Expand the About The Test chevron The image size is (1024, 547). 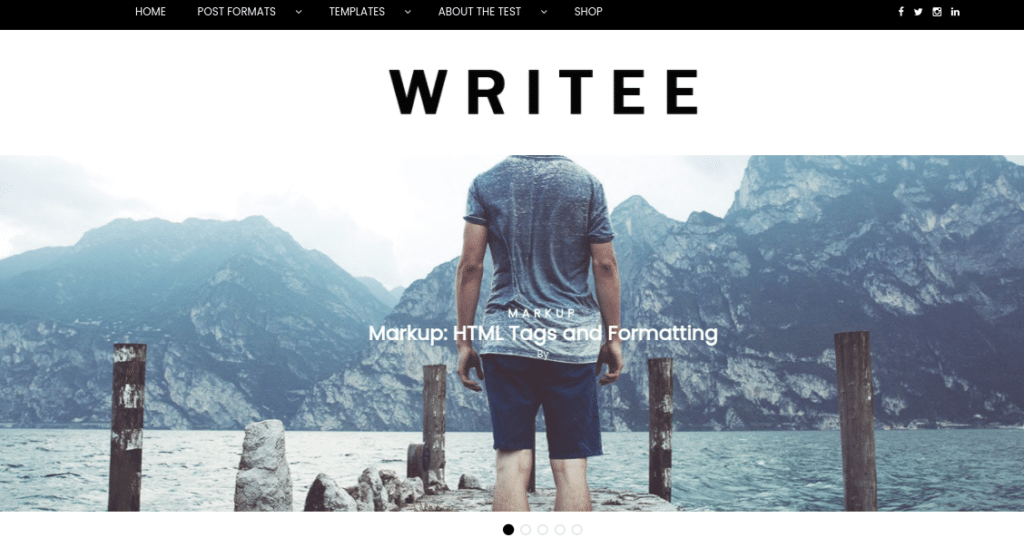click(x=543, y=12)
